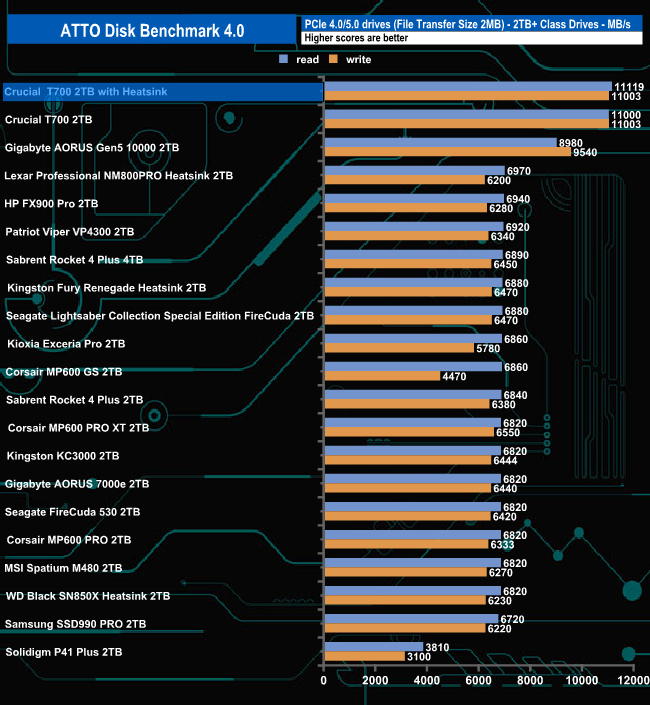This screenshot has height=705, width=650.
Task: Click the 6280 write value
Action: coord(501,208)
